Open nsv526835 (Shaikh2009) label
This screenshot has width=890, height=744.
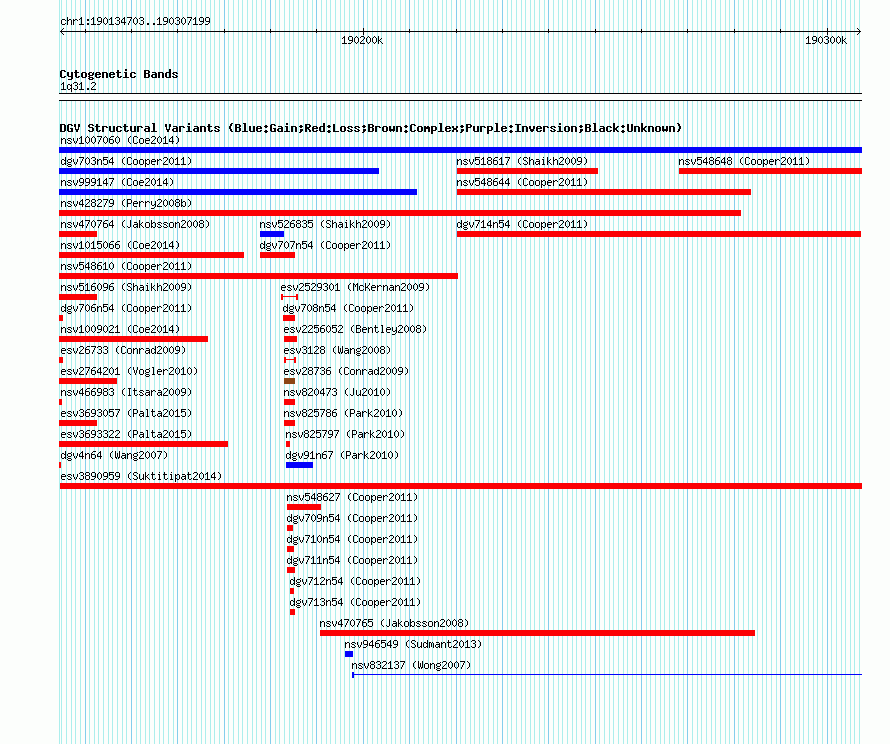click(325, 224)
